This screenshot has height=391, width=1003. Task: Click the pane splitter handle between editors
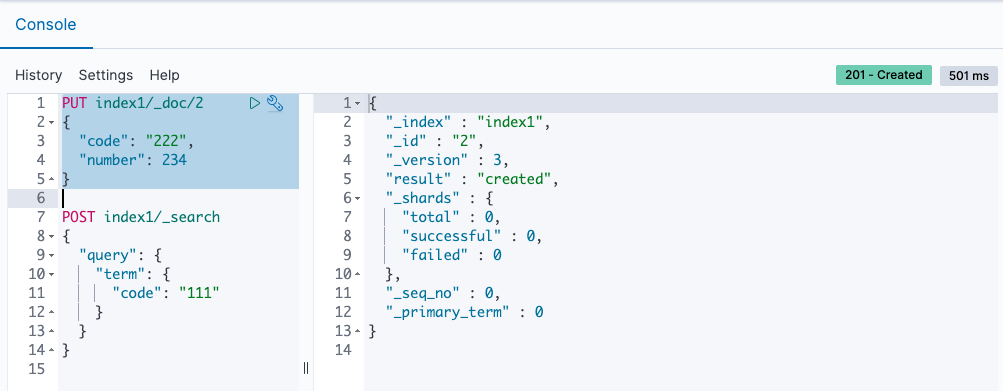[x=306, y=367]
